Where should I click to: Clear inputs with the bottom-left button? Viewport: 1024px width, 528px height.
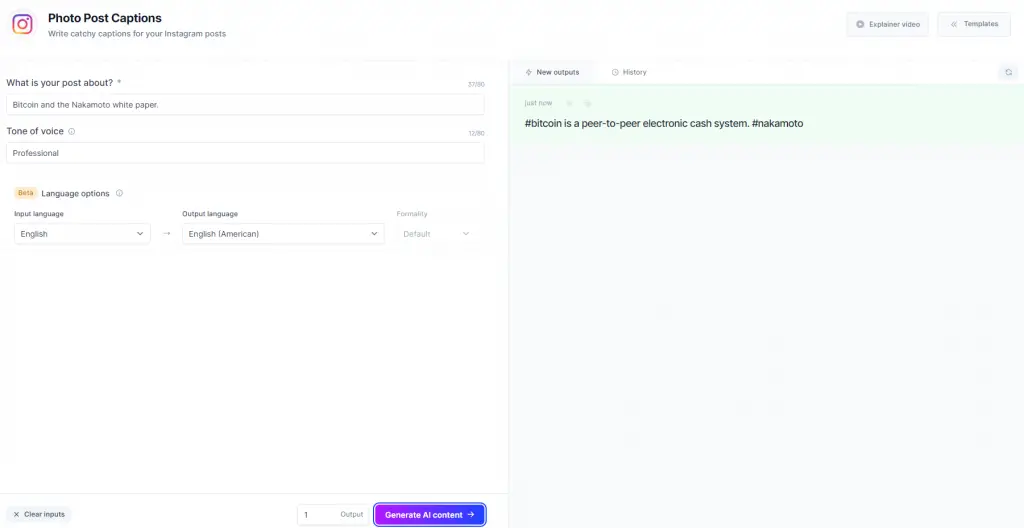coord(39,515)
